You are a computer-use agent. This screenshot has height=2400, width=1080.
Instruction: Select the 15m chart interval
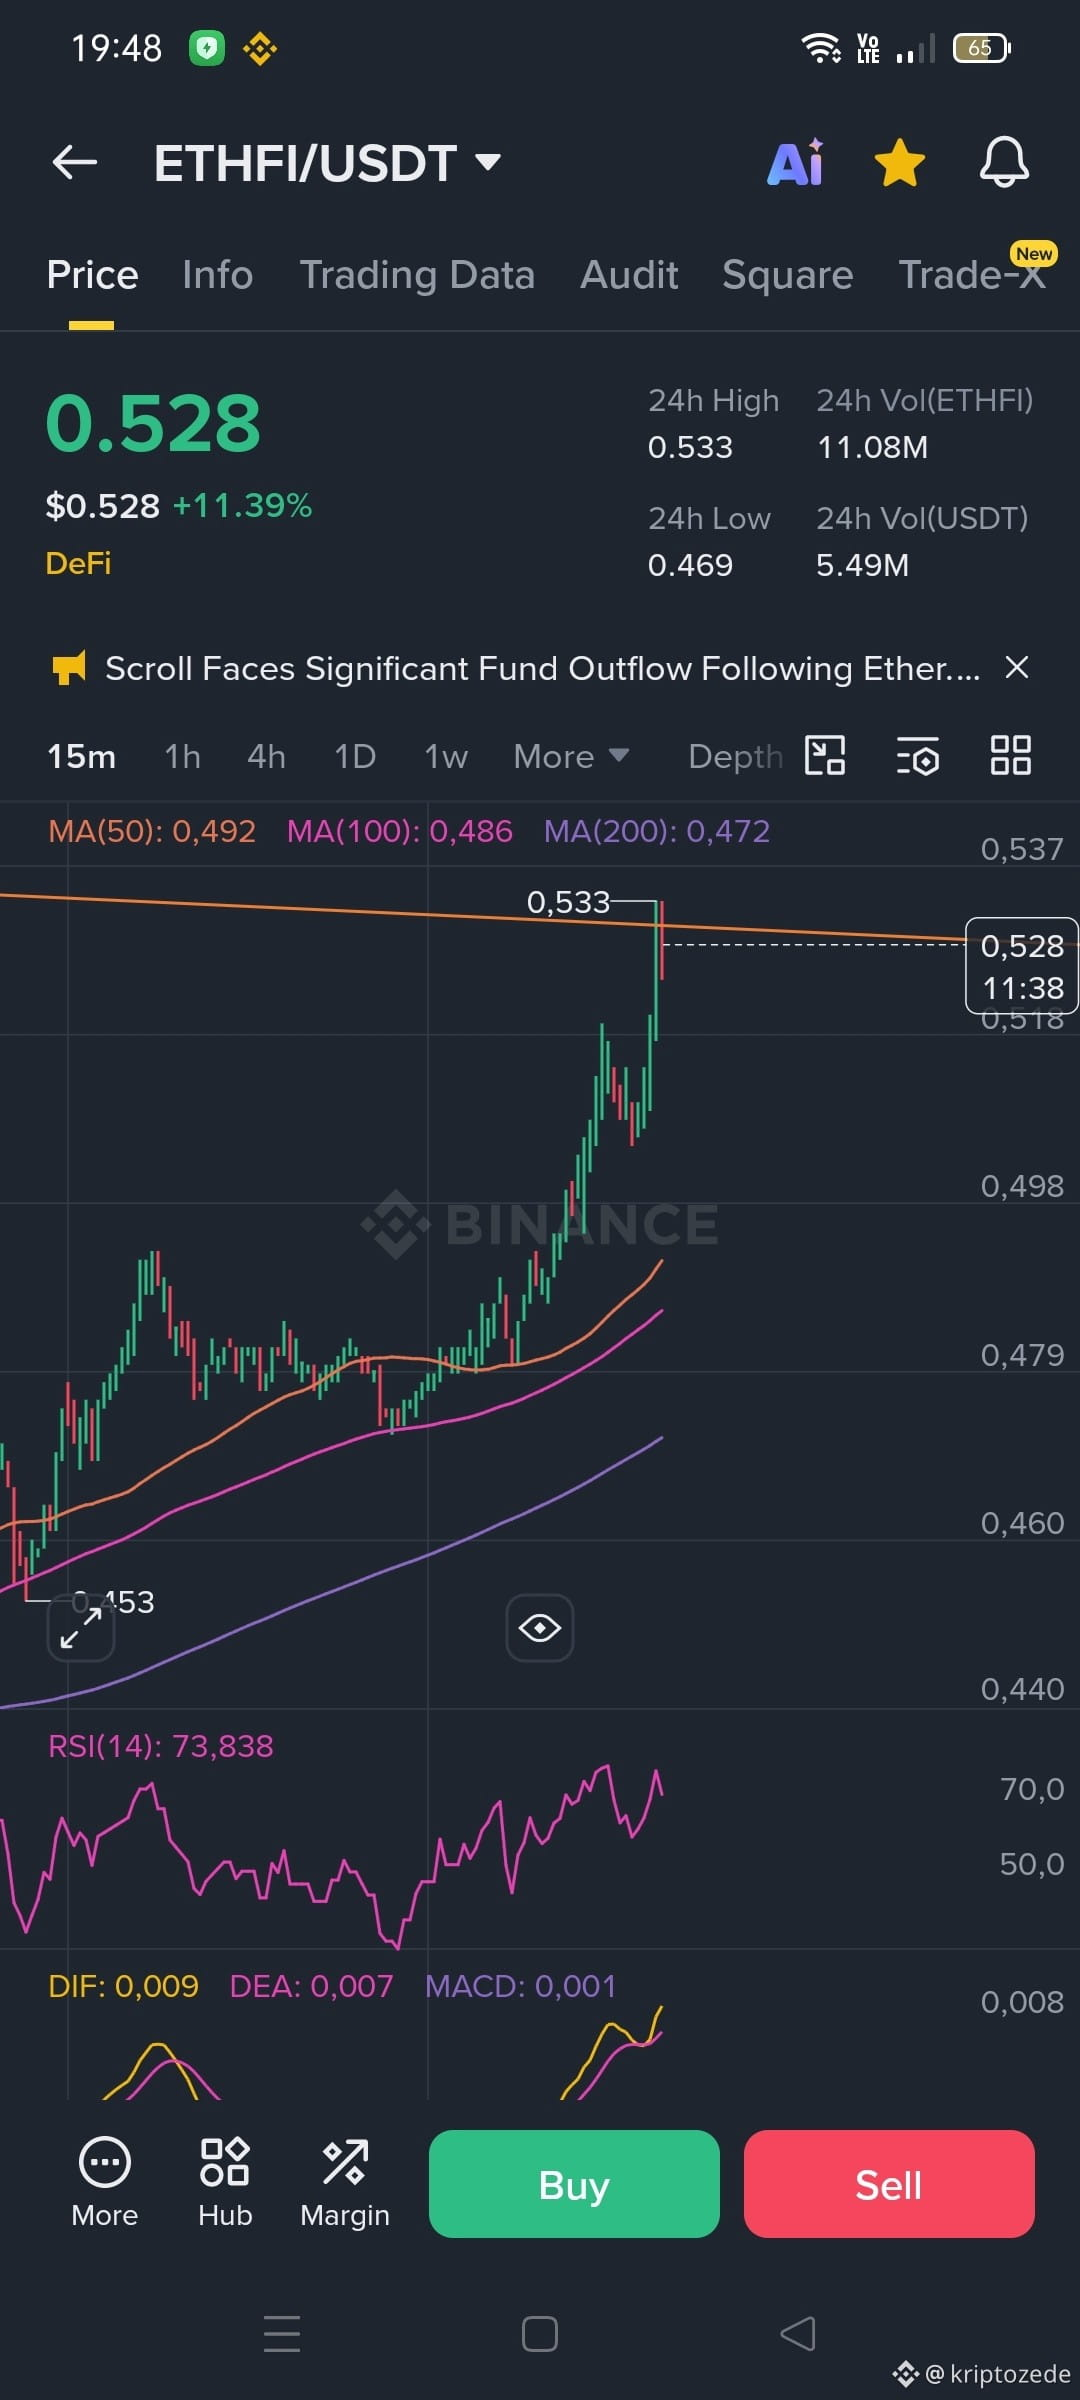point(81,756)
